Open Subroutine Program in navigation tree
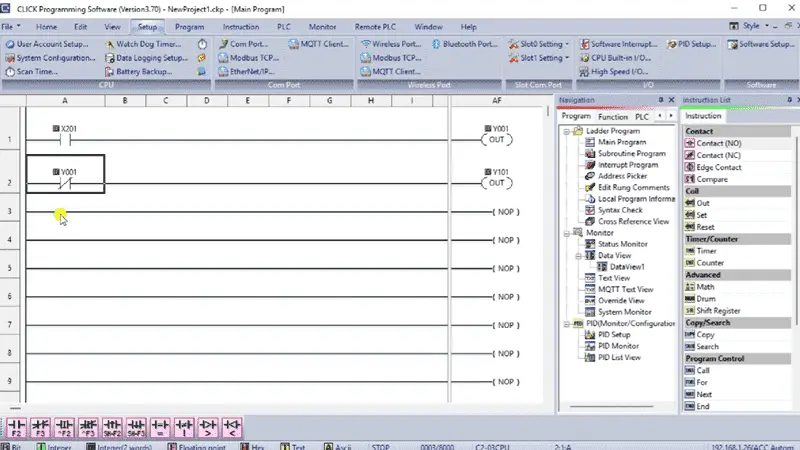This screenshot has width=800, height=450. click(x=626, y=154)
